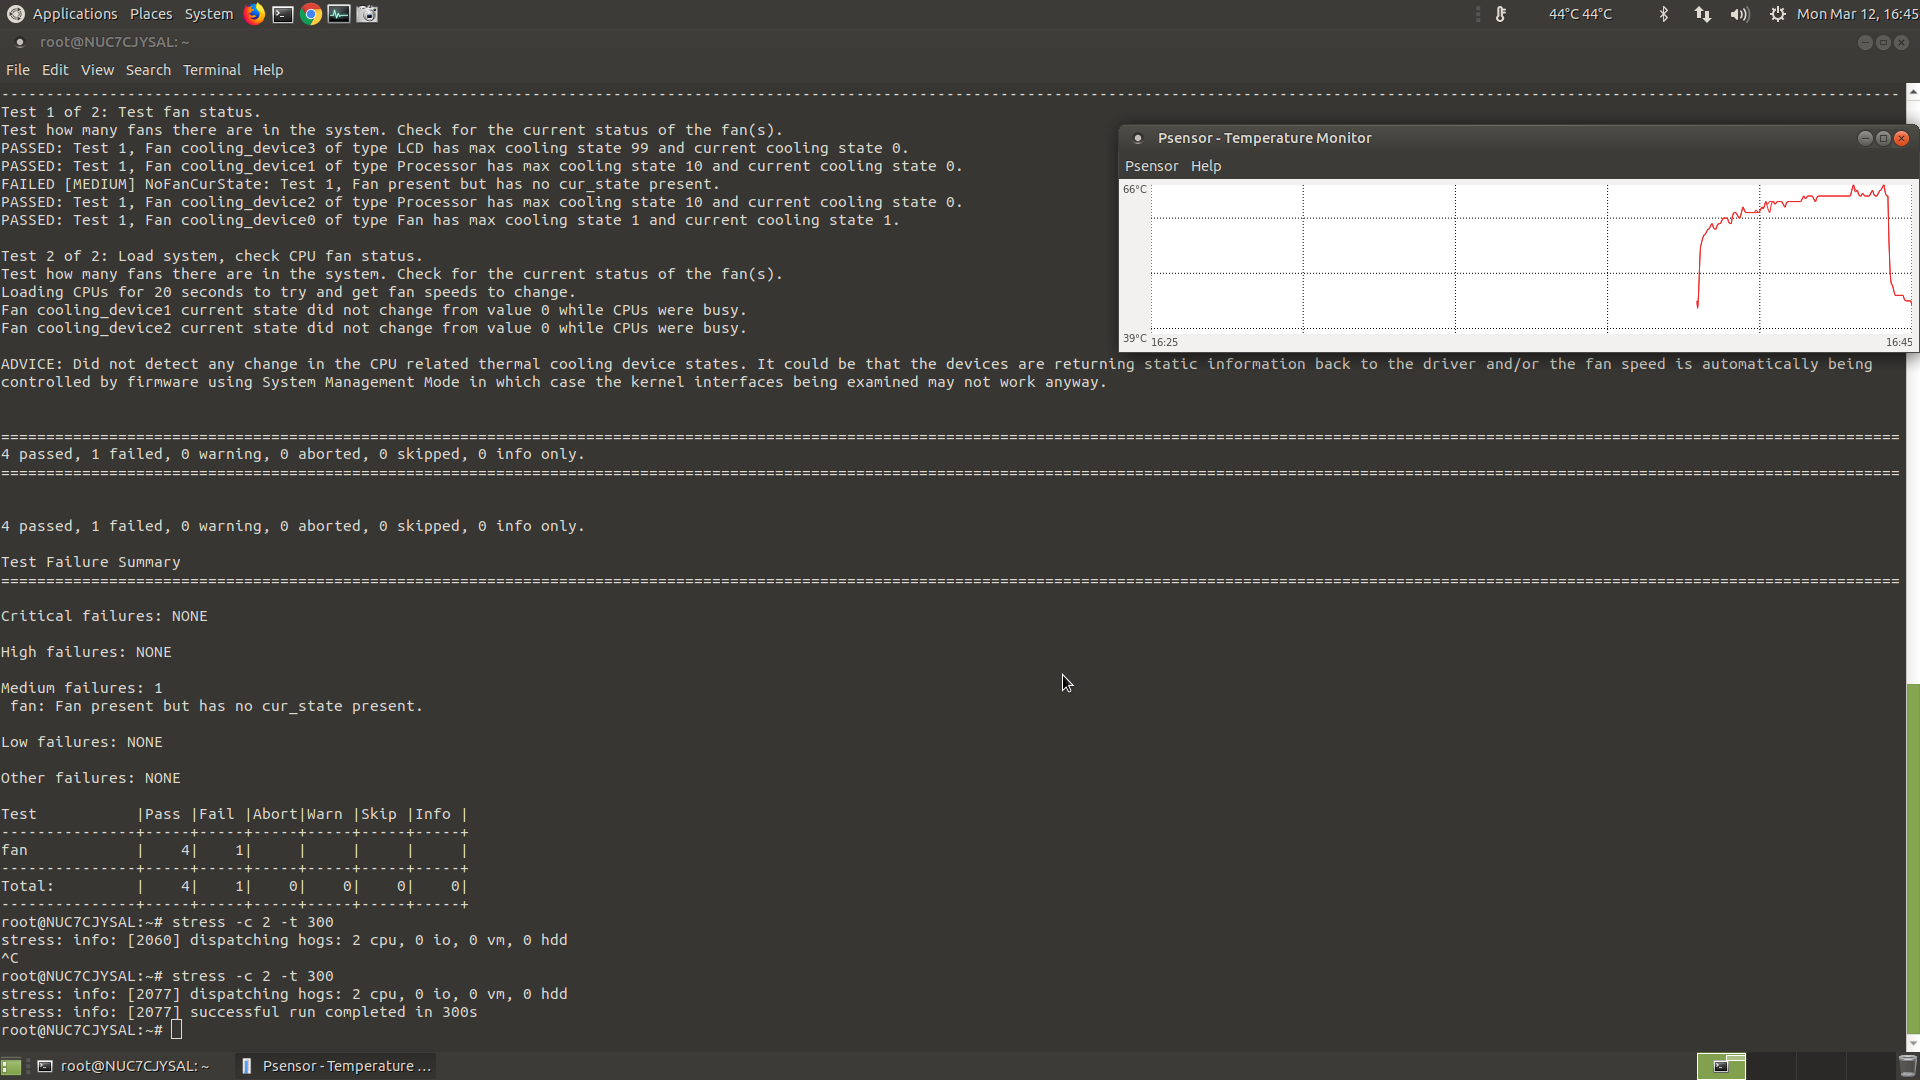The height and width of the screenshot is (1080, 1920).
Task: Open the terminal Help menu
Action: click(268, 70)
